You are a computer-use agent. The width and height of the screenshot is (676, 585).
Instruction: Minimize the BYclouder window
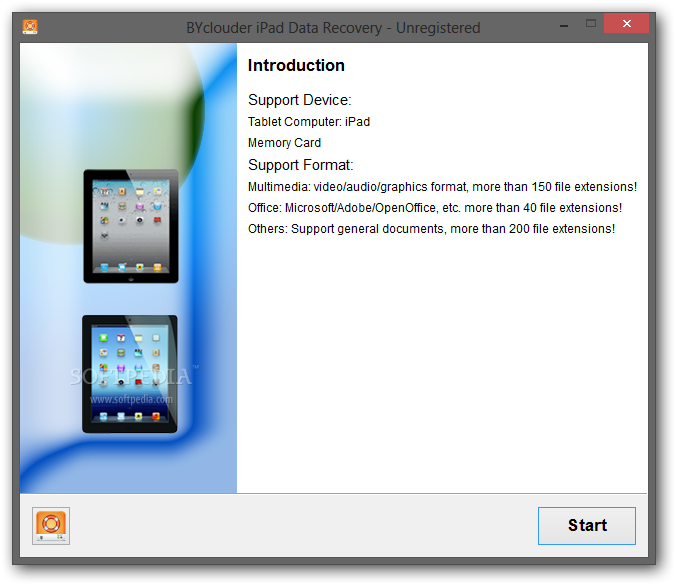pyautogui.click(x=564, y=26)
